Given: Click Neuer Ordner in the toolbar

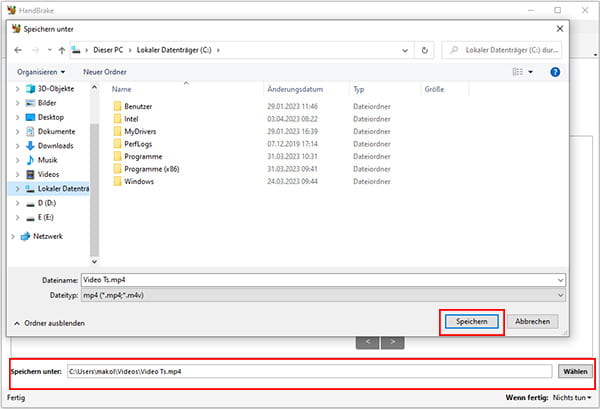Looking at the screenshot, I should [105, 72].
